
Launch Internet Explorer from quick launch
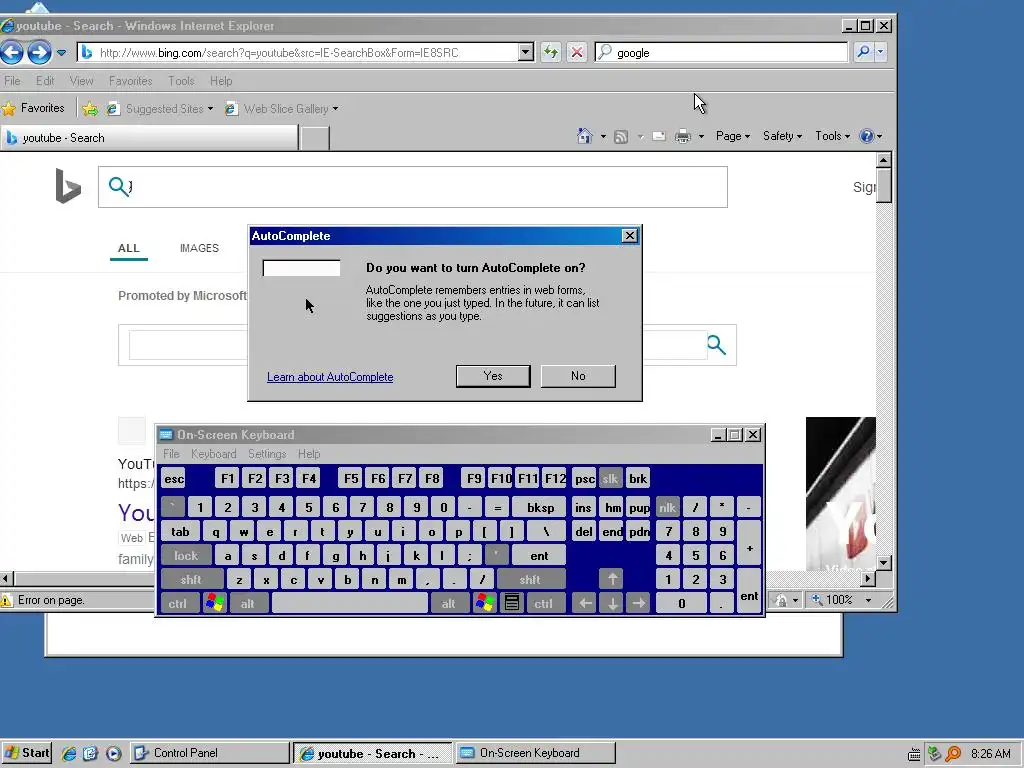(69, 754)
